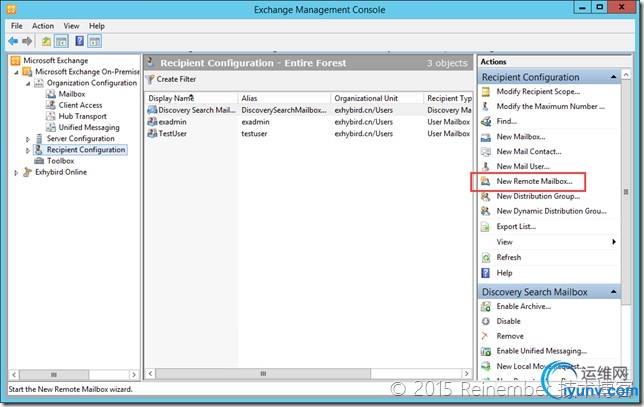Click left arrow of results list scrollbar
The image size is (644, 407).
[x=150, y=374]
